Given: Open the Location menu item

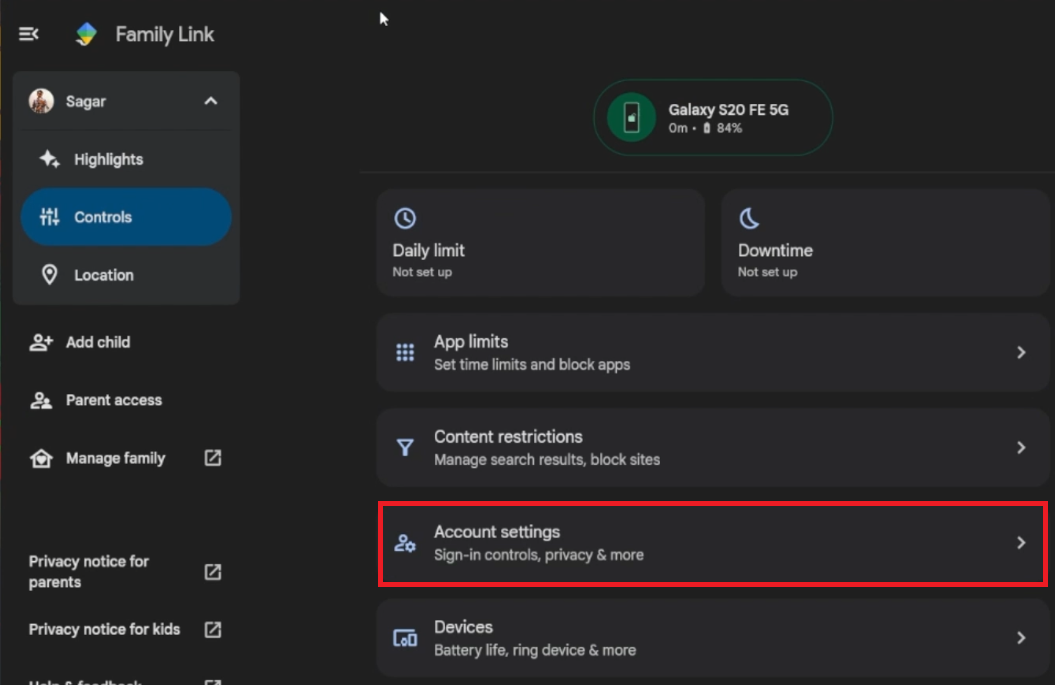Looking at the screenshot, I should [126, 275].
